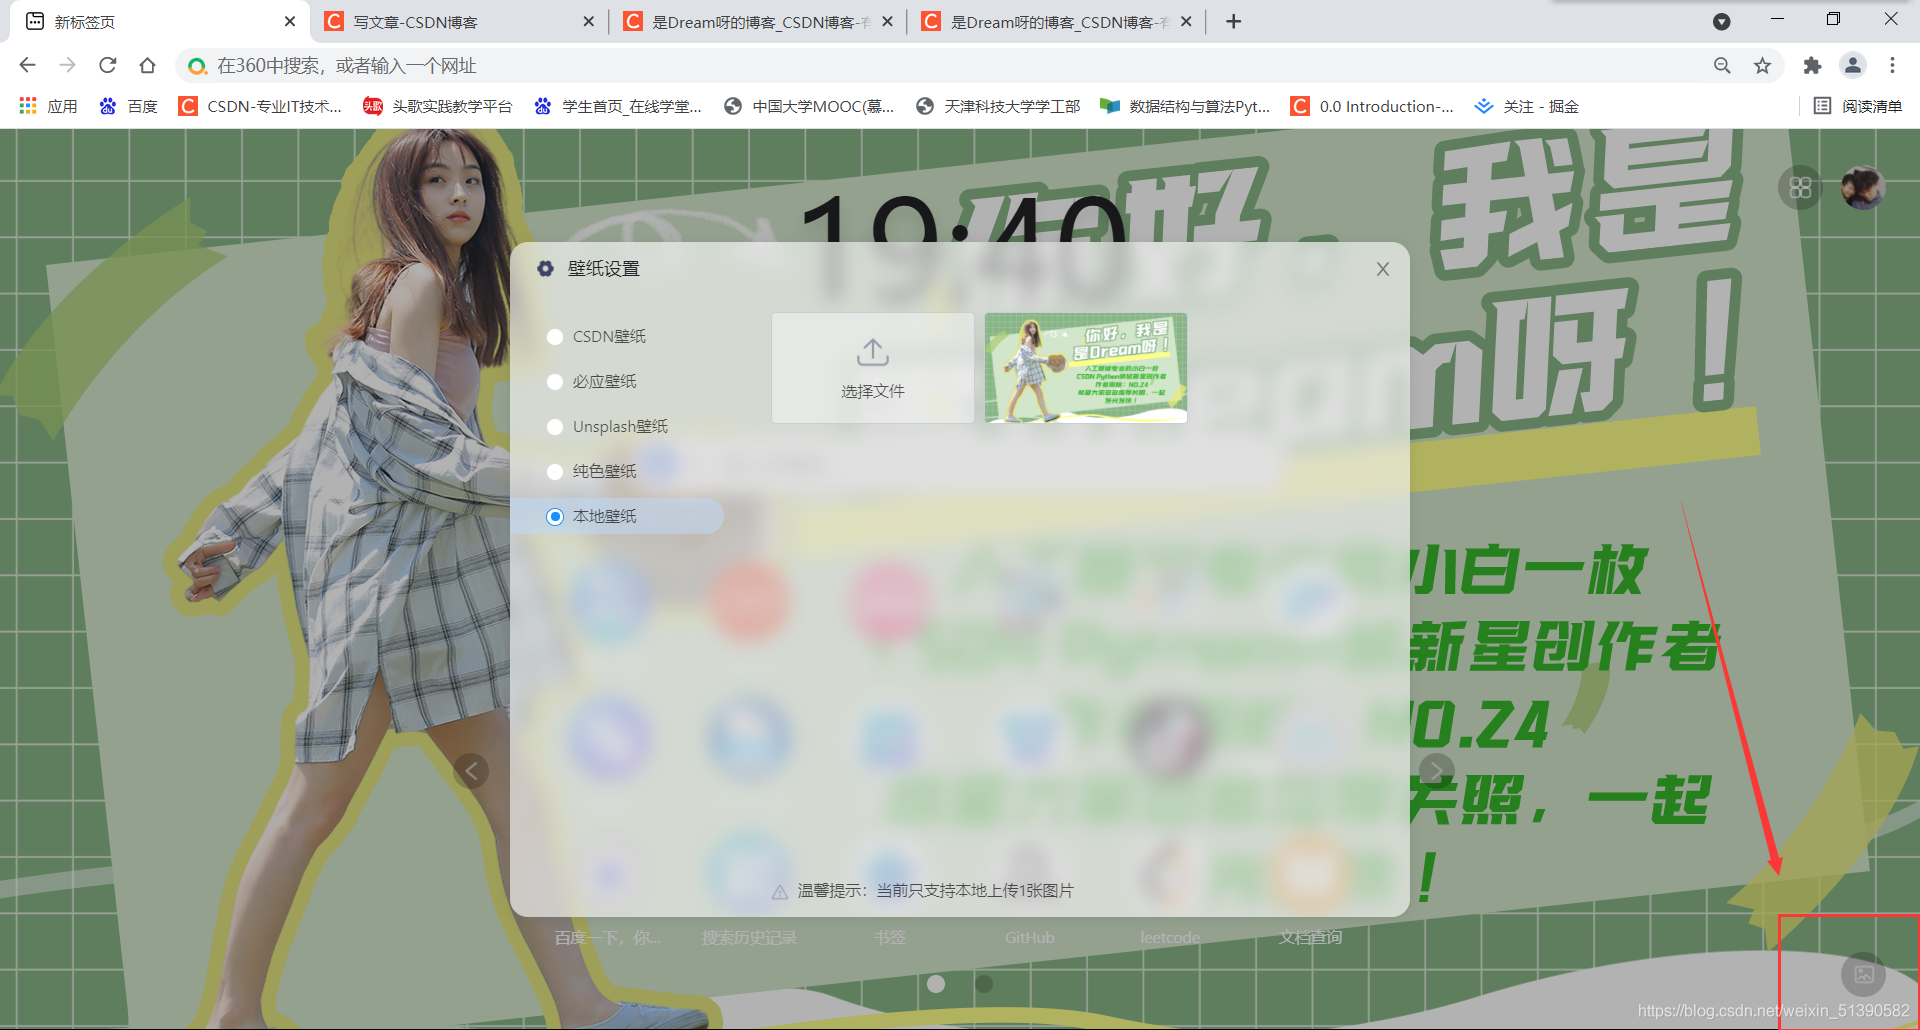Open the 关注 - 掘金 bookmark
Screen dimensions: 1920x1030
(x=1527, y=106)
